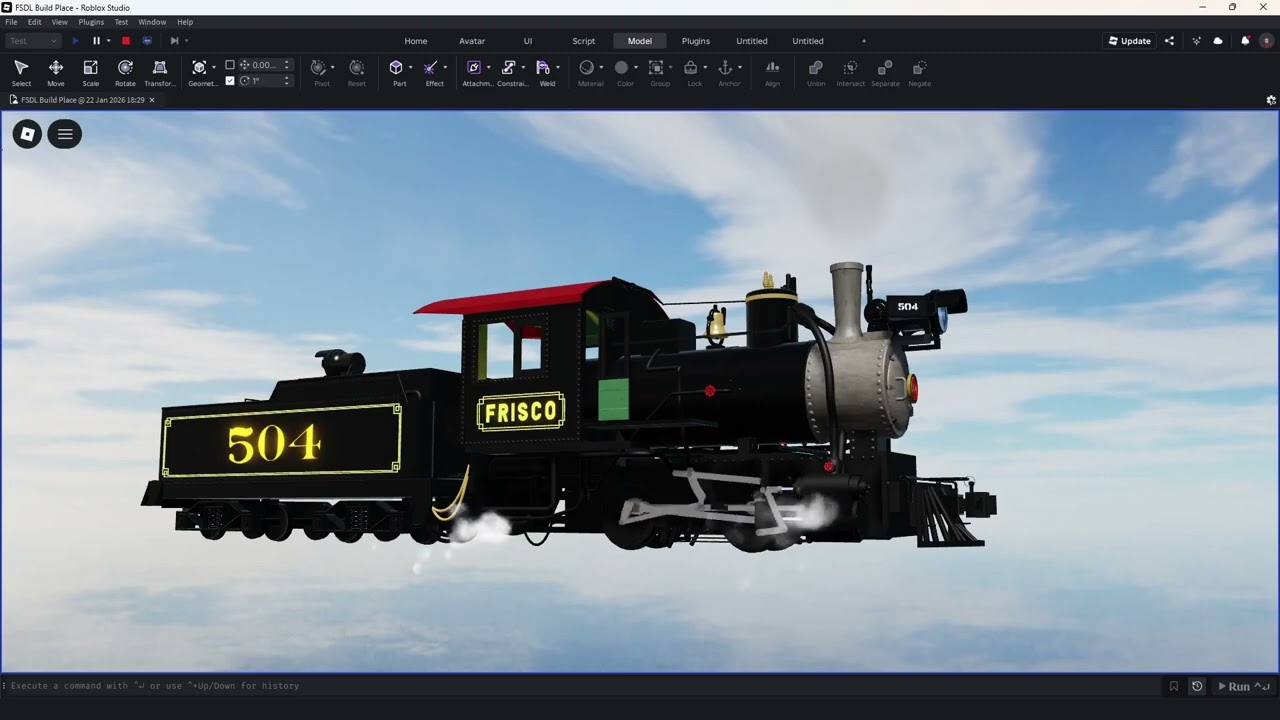Open viewport settings gear icon
Viewport: 1280px width, 720px height.
(1271, 100)
